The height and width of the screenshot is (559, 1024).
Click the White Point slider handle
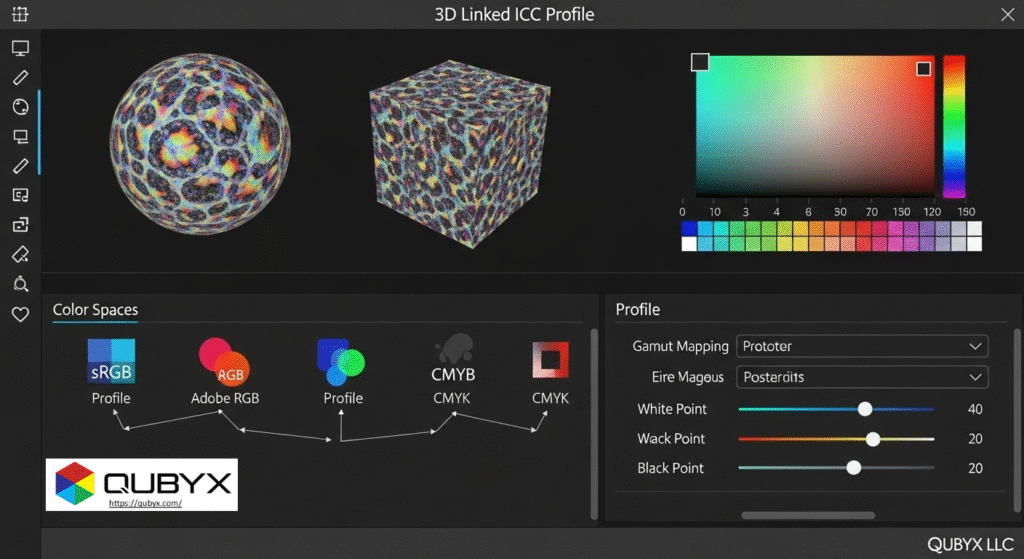point(865,409)
